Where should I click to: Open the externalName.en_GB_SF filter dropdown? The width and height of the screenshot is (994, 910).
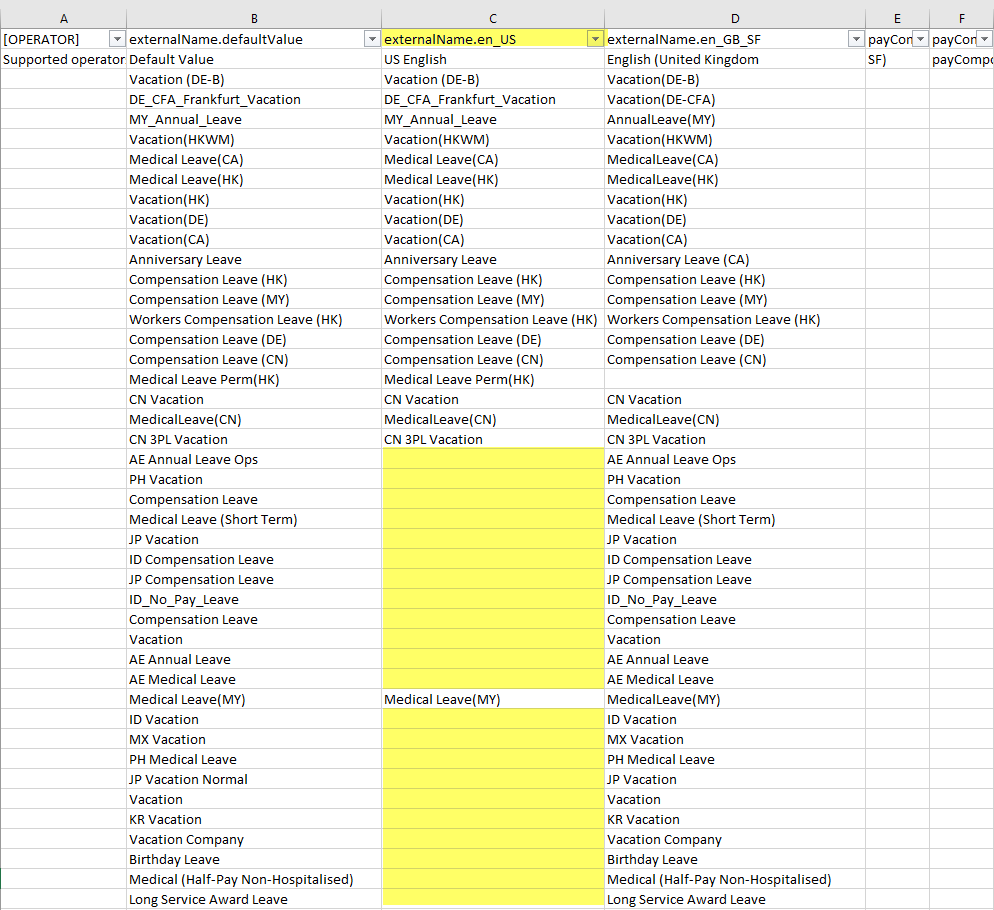856,39
